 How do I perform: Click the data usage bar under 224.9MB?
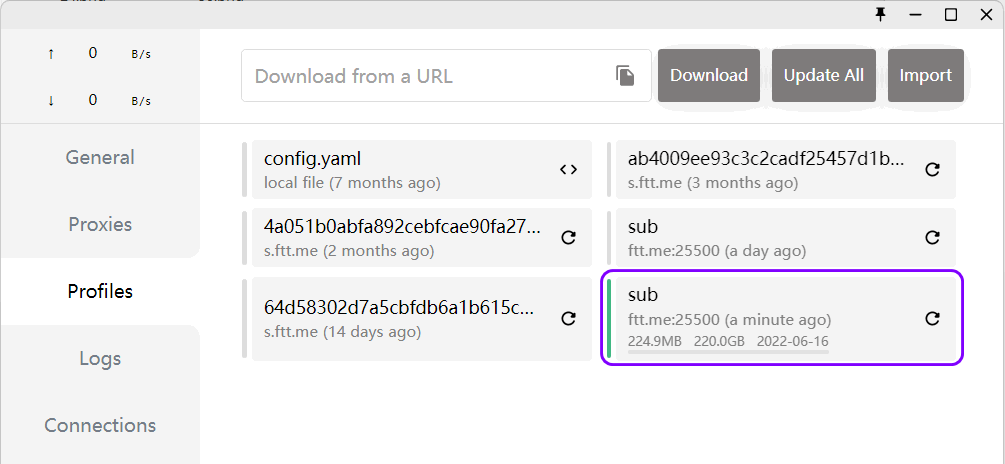728,351
